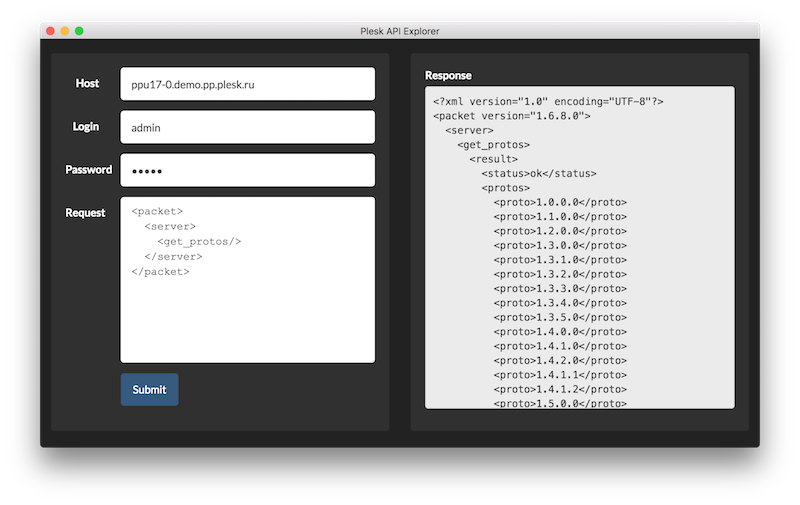Image resolution: width=800 pixels, height=505 pixels.
Task: Click the <protos> opening tag in Response
Action: click(506, 188)
